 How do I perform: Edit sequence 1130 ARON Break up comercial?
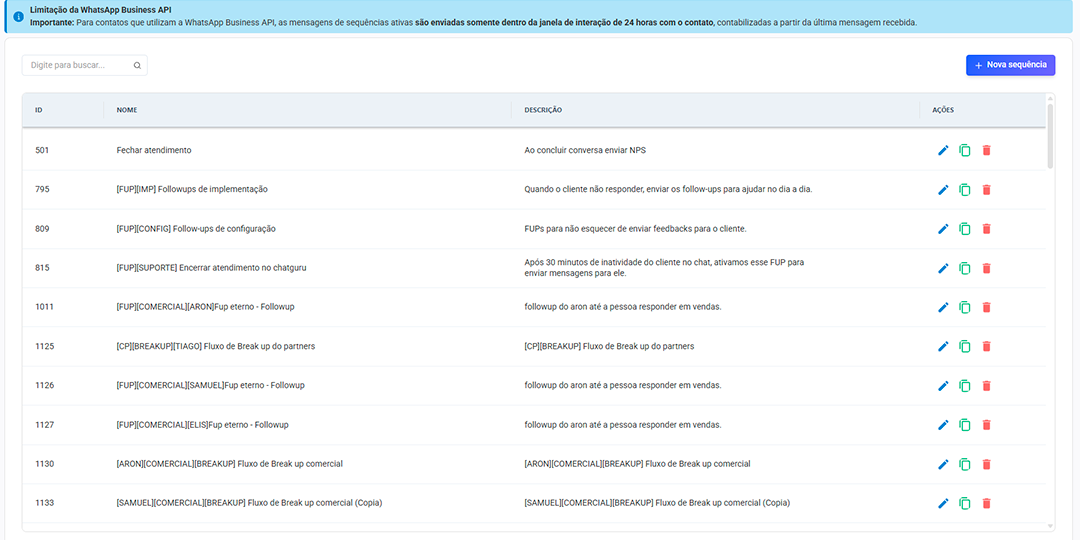click(942, 464)
